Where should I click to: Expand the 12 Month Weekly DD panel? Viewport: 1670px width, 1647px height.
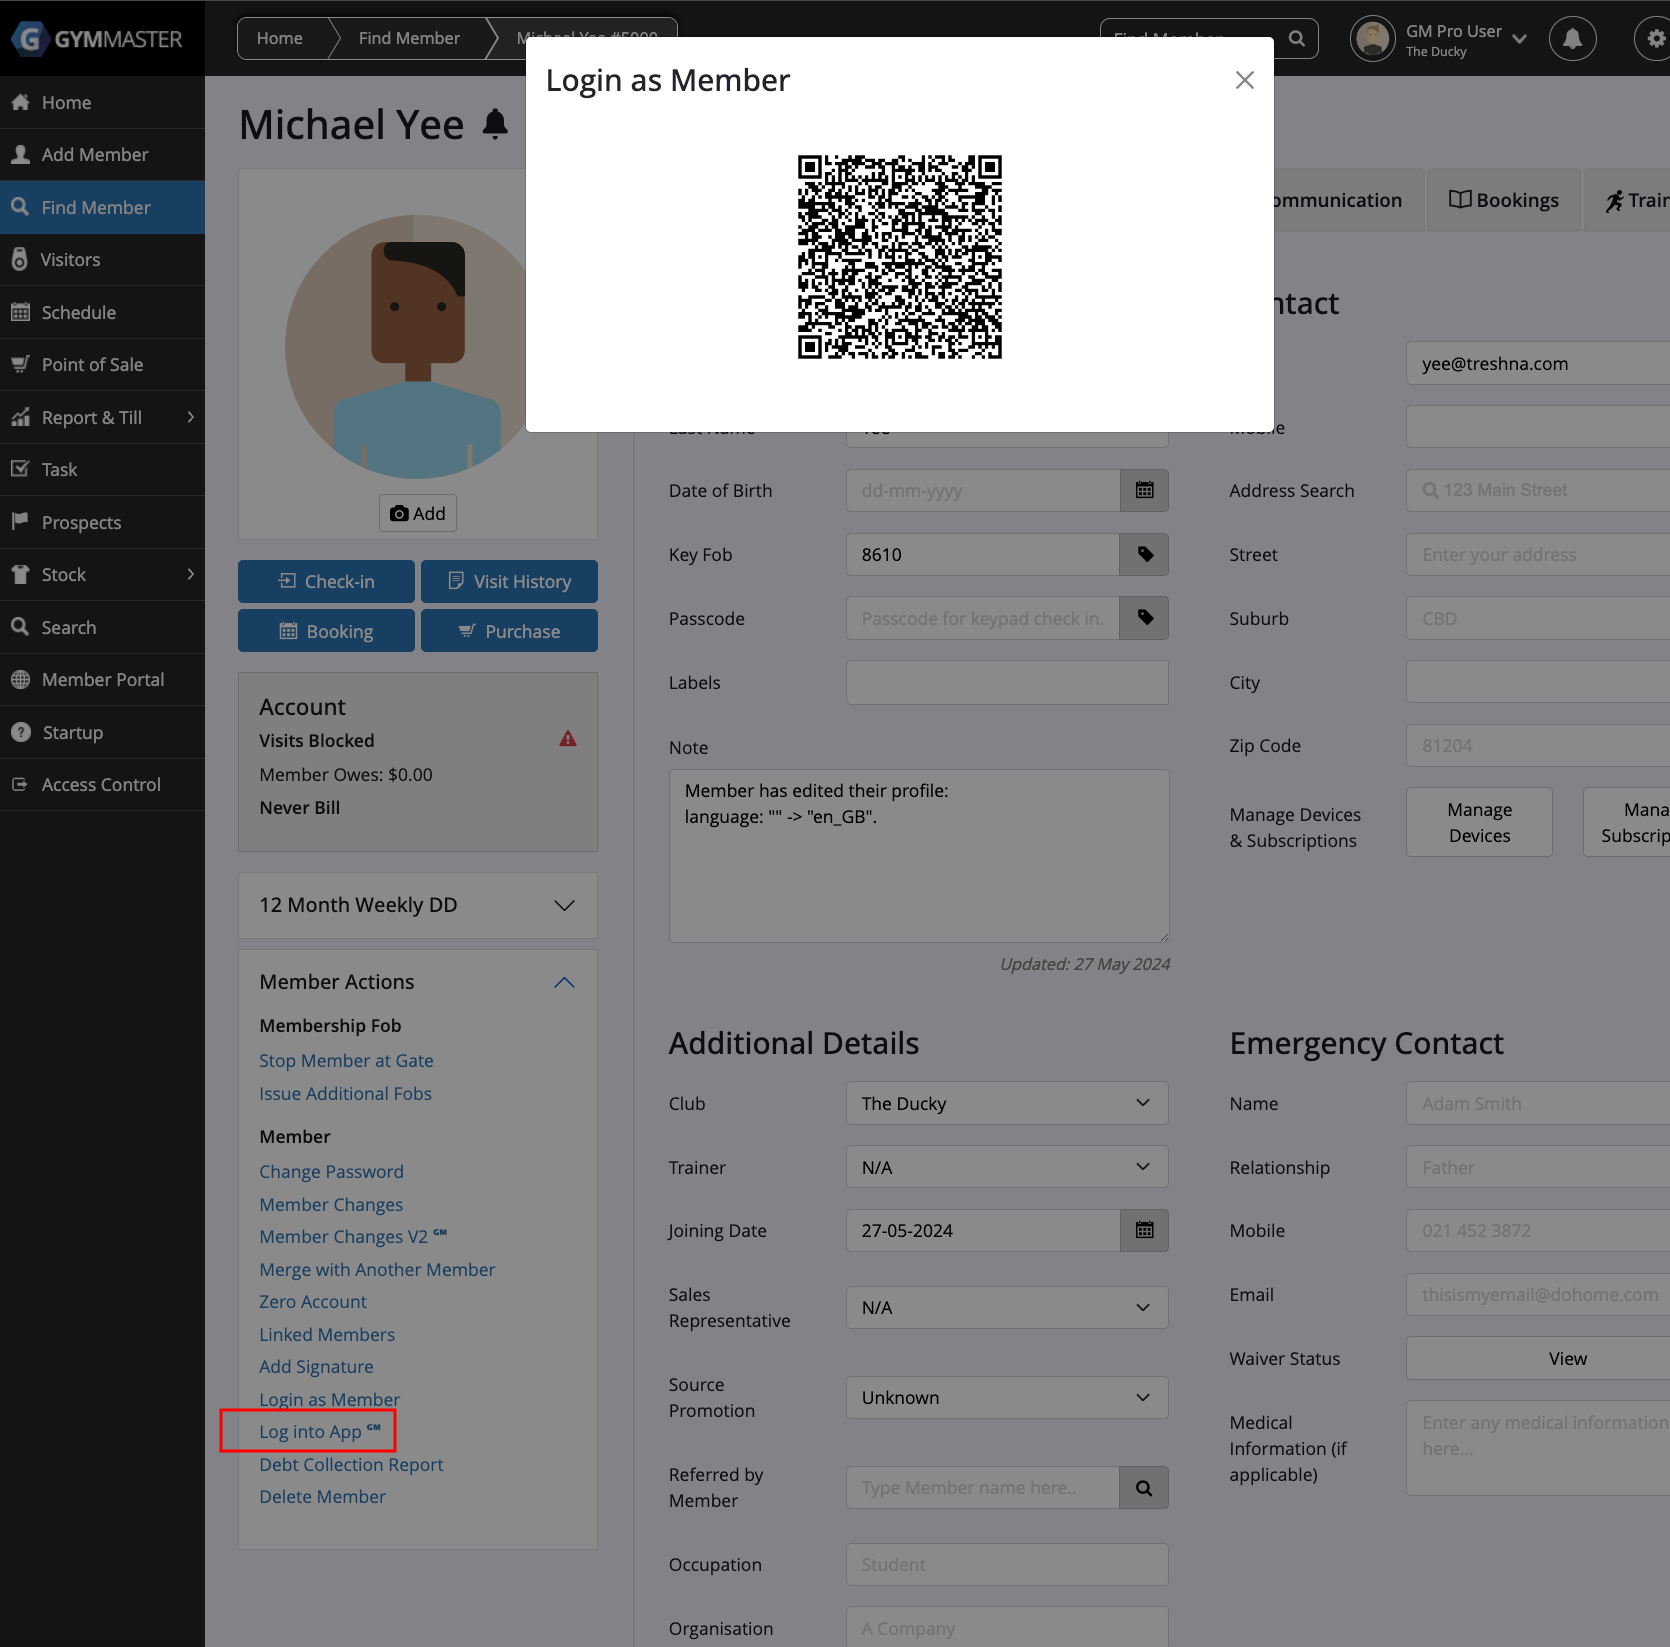tap(418, 905)
